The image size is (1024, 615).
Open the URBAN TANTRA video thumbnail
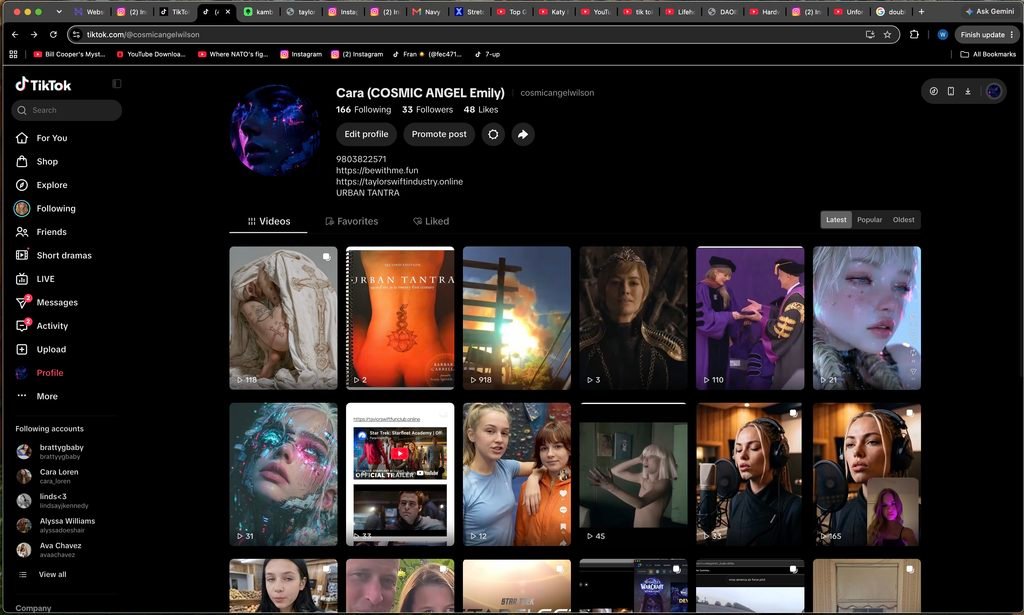click(400, 318)
